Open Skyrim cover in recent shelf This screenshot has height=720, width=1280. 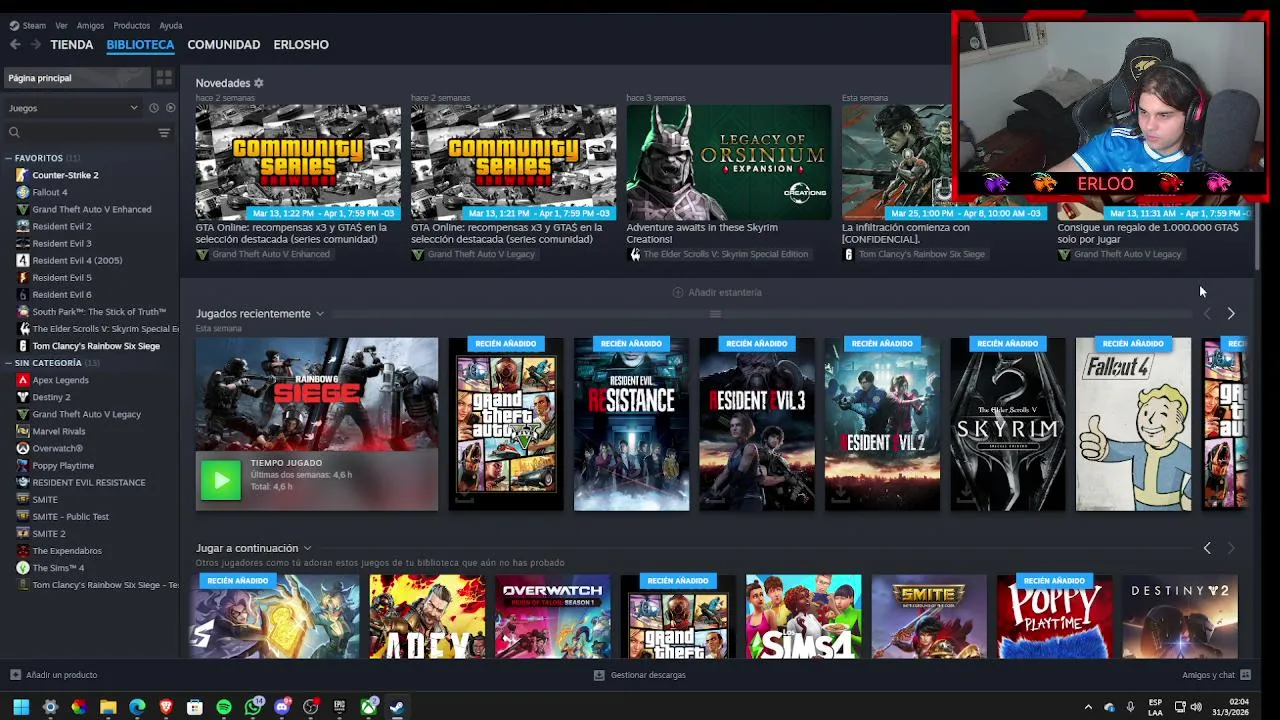1007,424
